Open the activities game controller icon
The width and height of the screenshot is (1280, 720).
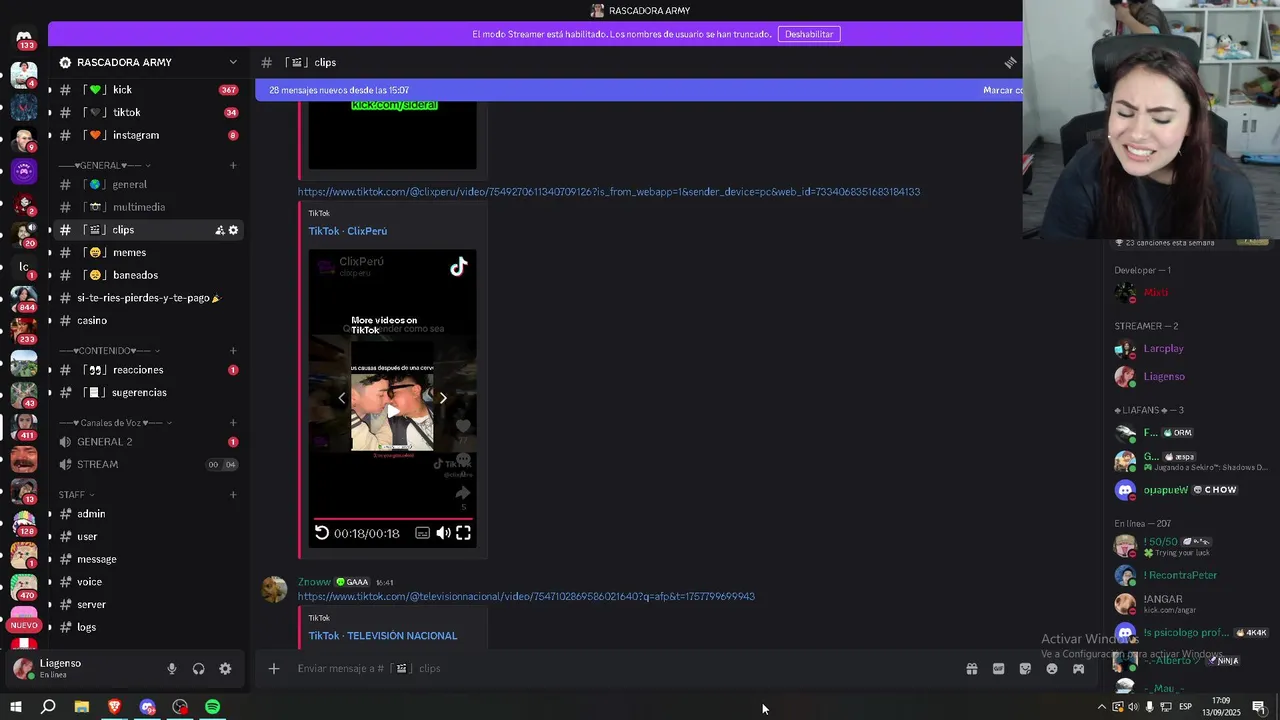[x=1078, y=668]
